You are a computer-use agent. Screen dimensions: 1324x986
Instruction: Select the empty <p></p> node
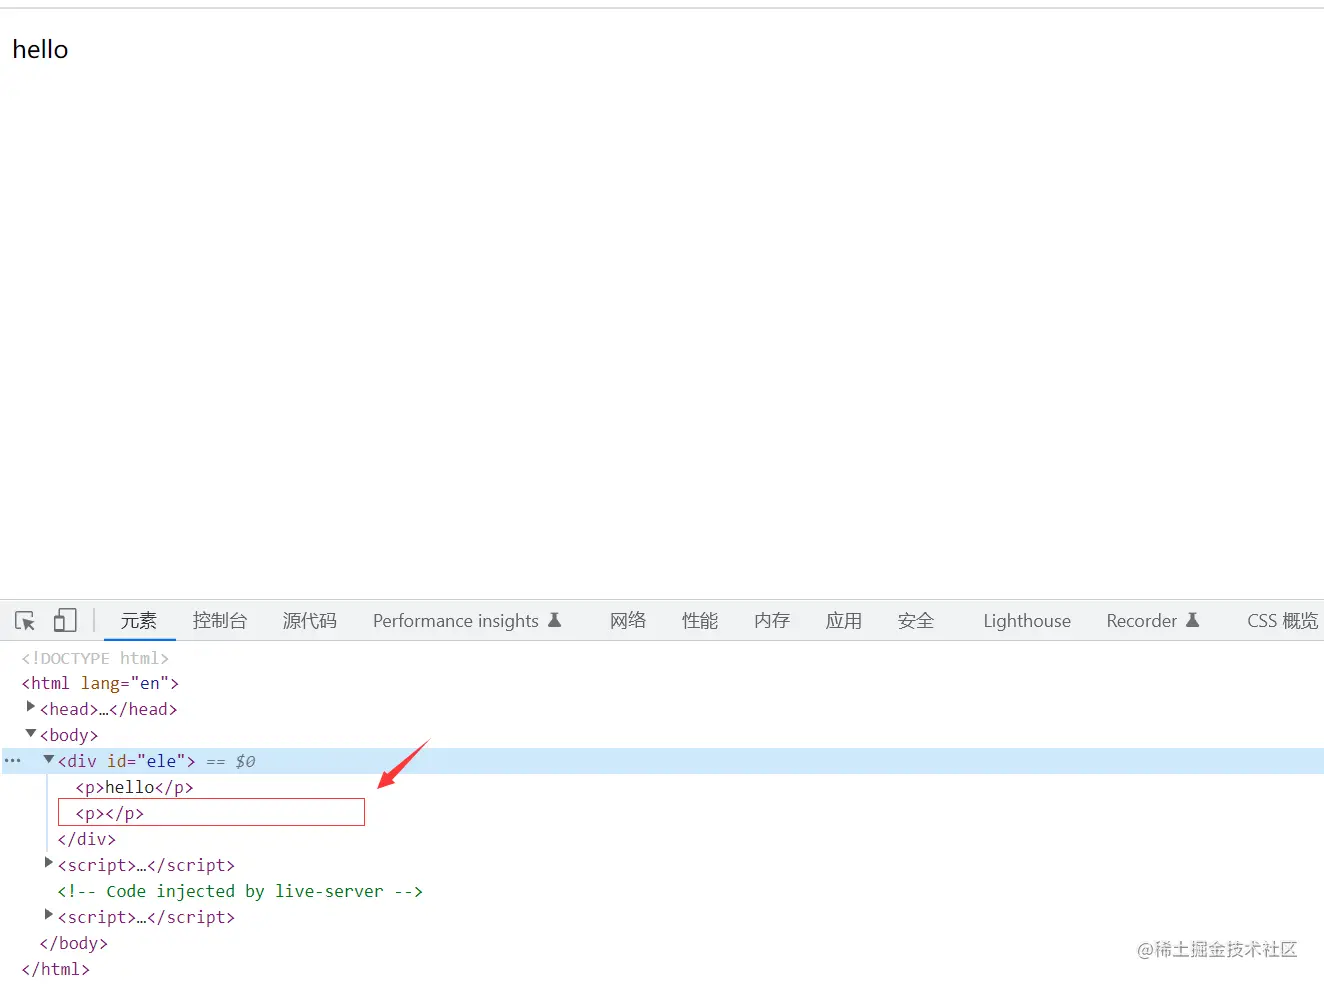[x=110, y=814]
